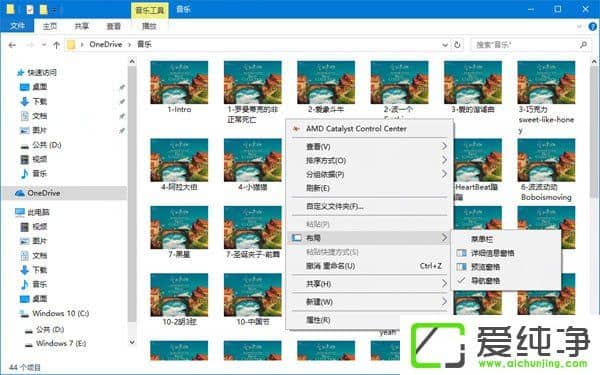Open the address bar history dropdown

(x=445, y=45)
